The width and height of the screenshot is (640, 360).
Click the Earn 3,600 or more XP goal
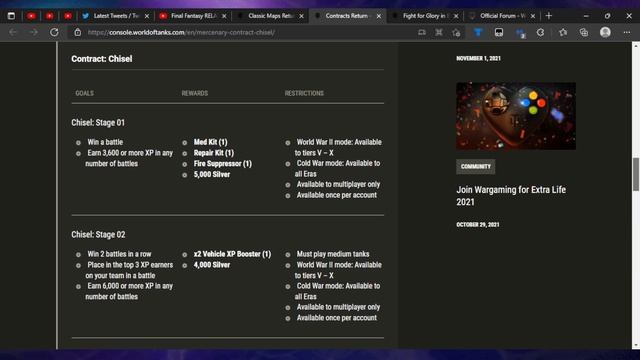pyautogui.click(x=129, y=158)
